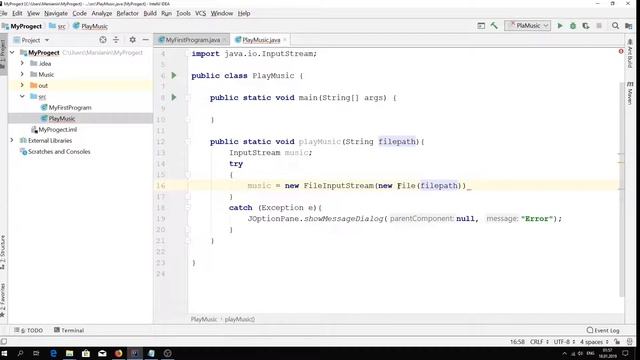
Task: Click the MyProgect breadcrumb in the navigation bar
Action: point(22,26)
